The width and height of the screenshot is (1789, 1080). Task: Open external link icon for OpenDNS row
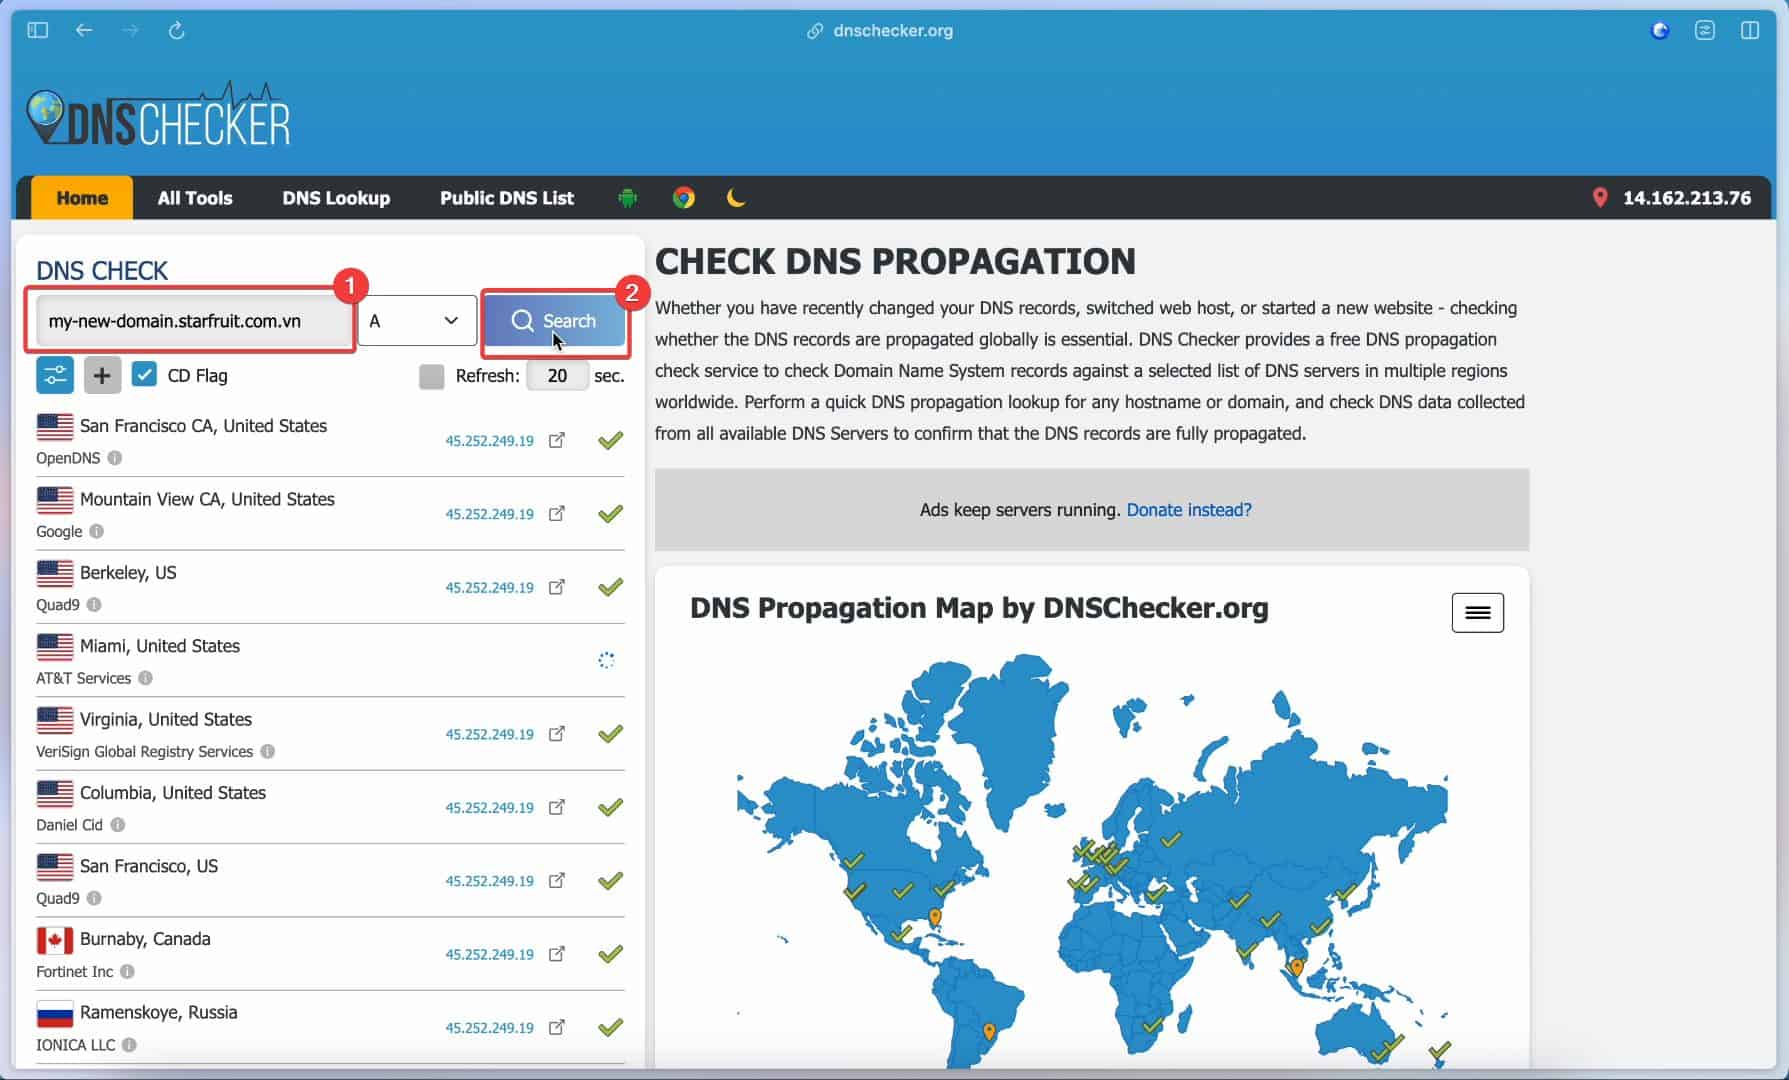[x=557, y=440]
